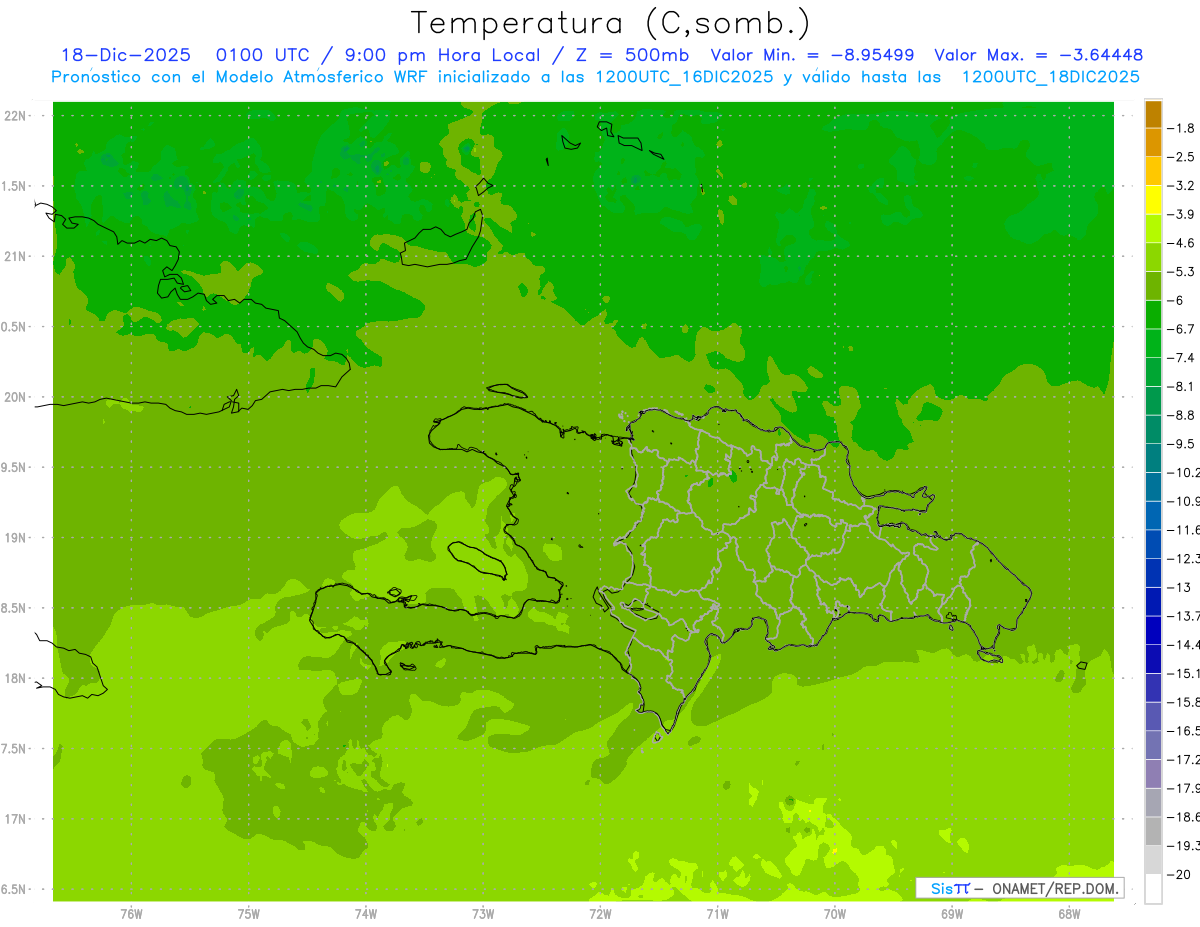Image resolution: width=1200 pixels, height=927 pixels.
Task: Click the '69W' longitude axis label
Action: 952,913
